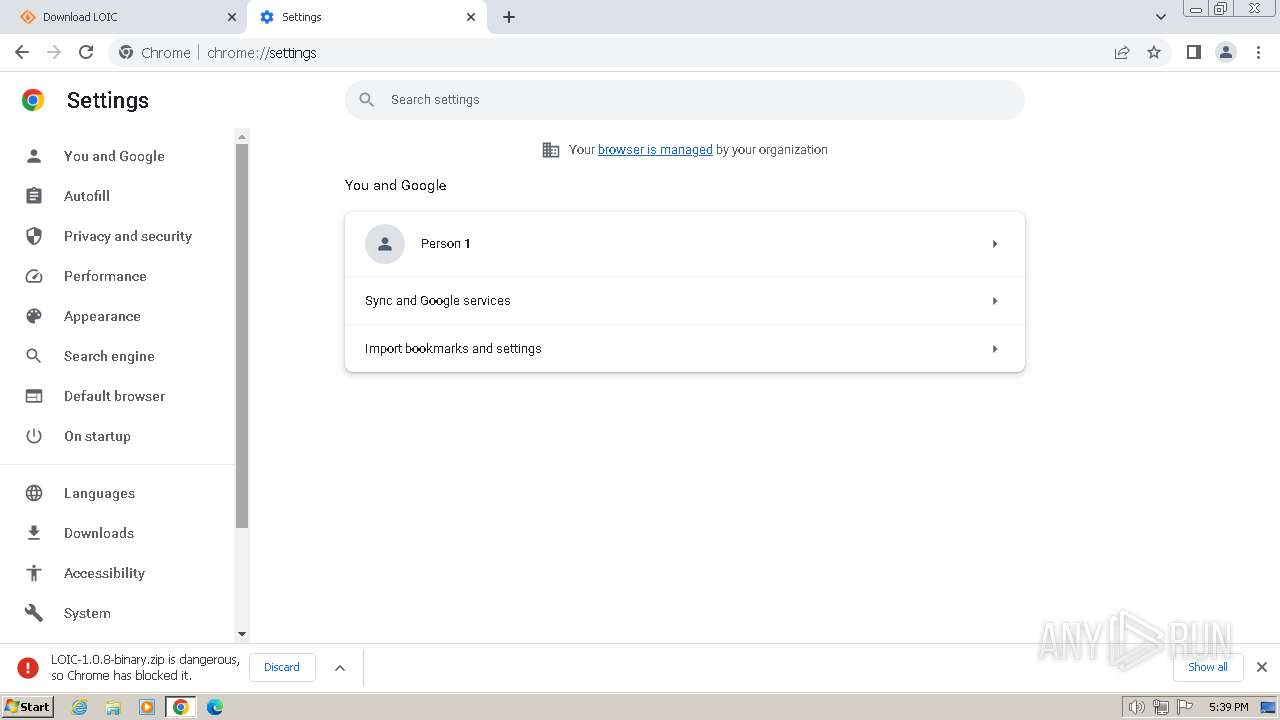Viewport: 1280px width, 720px height.
Task: Open File Explorer from the taskbar
Action: 113,707
